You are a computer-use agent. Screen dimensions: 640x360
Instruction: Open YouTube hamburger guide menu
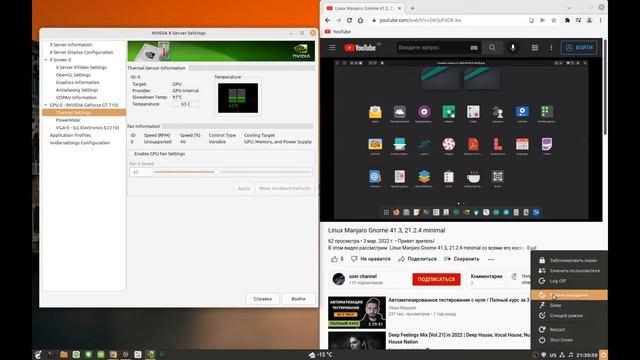tap(332, 48)
